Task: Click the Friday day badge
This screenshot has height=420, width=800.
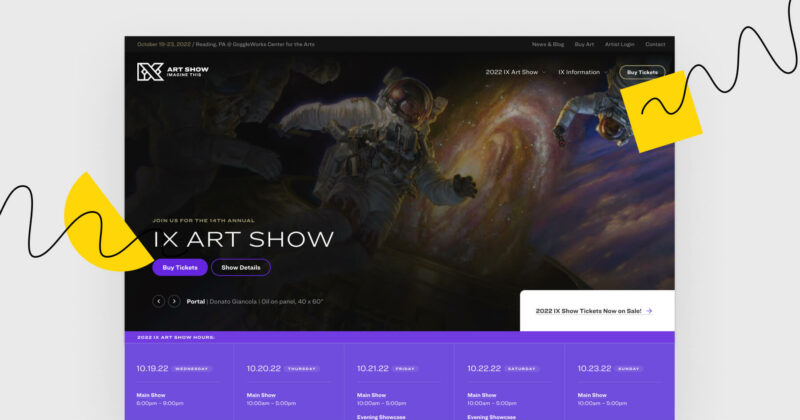Action: pos(405,368)
